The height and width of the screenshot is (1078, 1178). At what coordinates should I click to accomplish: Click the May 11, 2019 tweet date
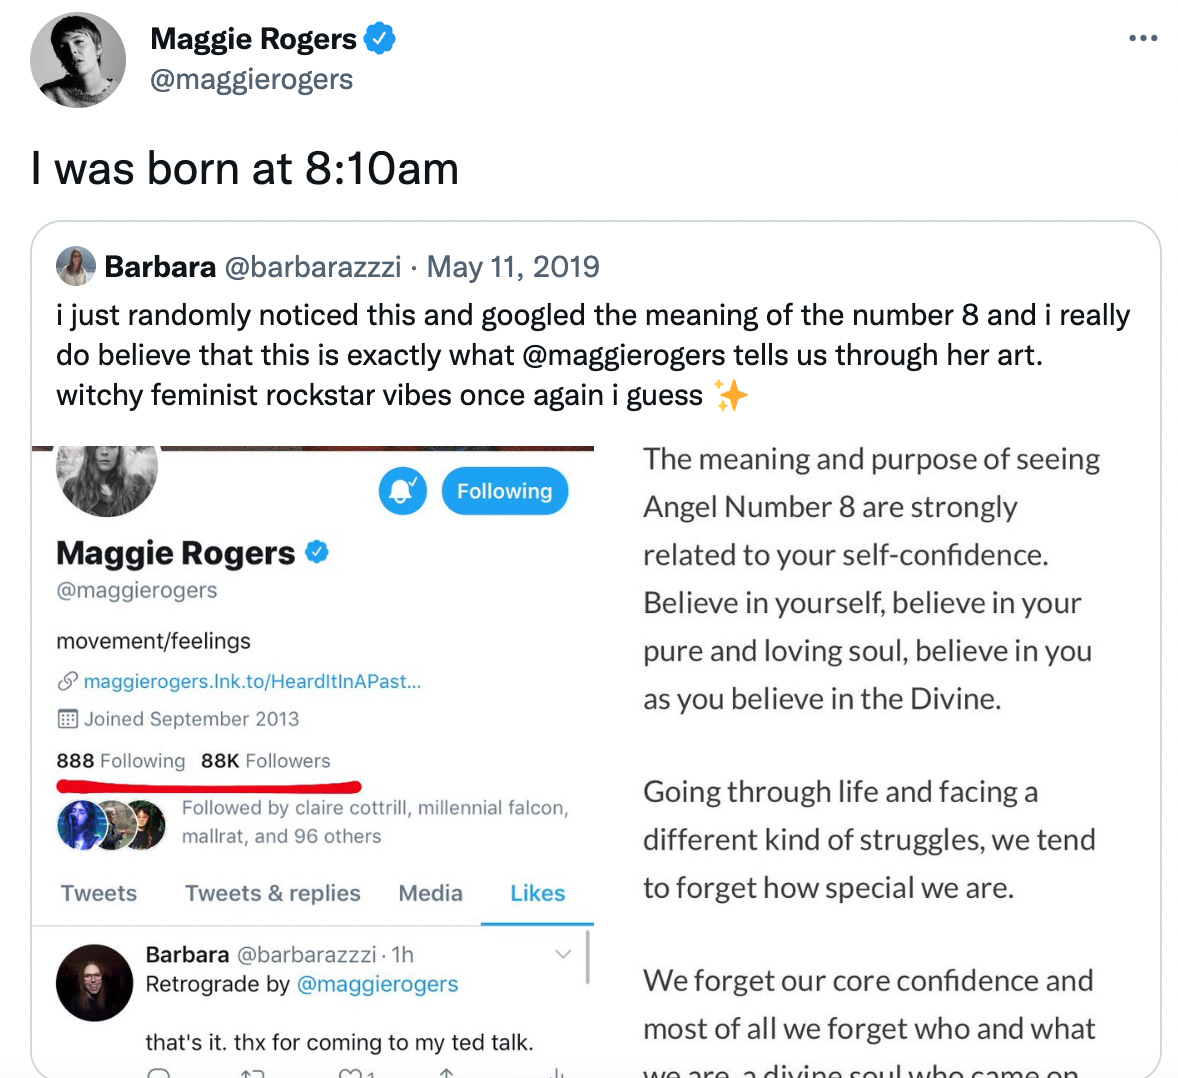coord(513,267)
